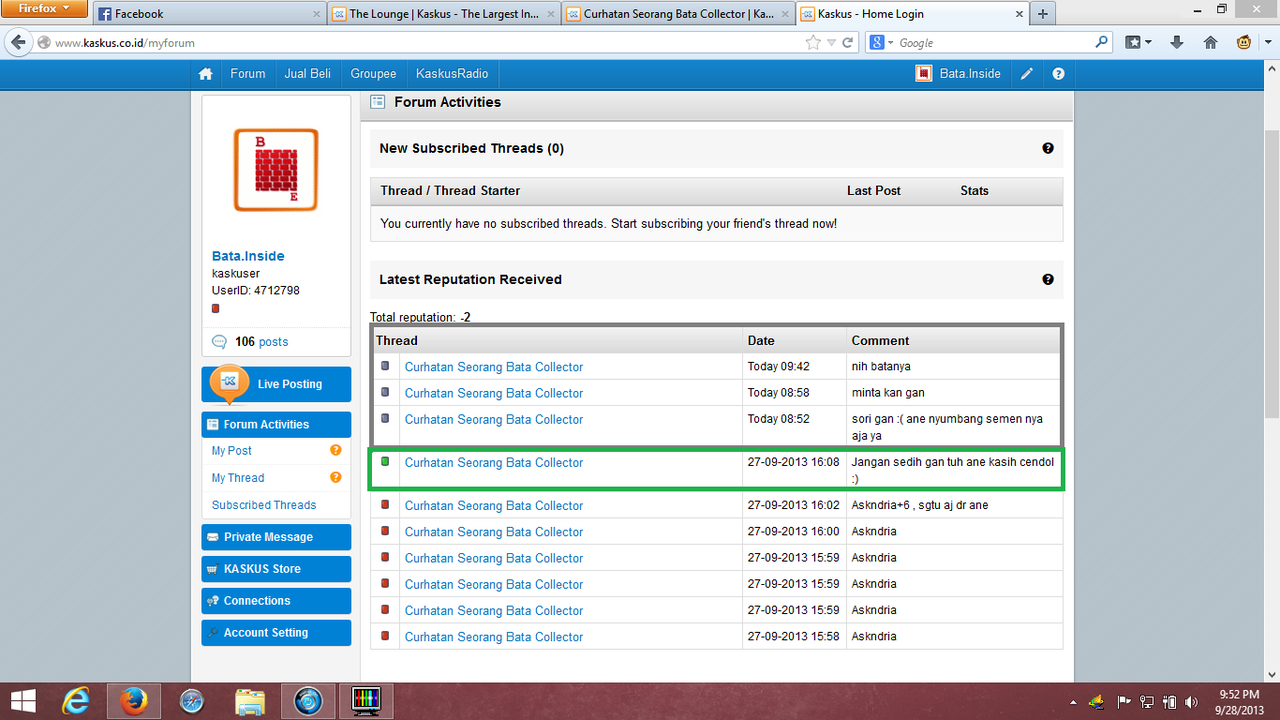This screenshot has height=720, width=1280.
Task: Open thread link in the 'minta kan gan' row
Action: (x=494, y=393)
